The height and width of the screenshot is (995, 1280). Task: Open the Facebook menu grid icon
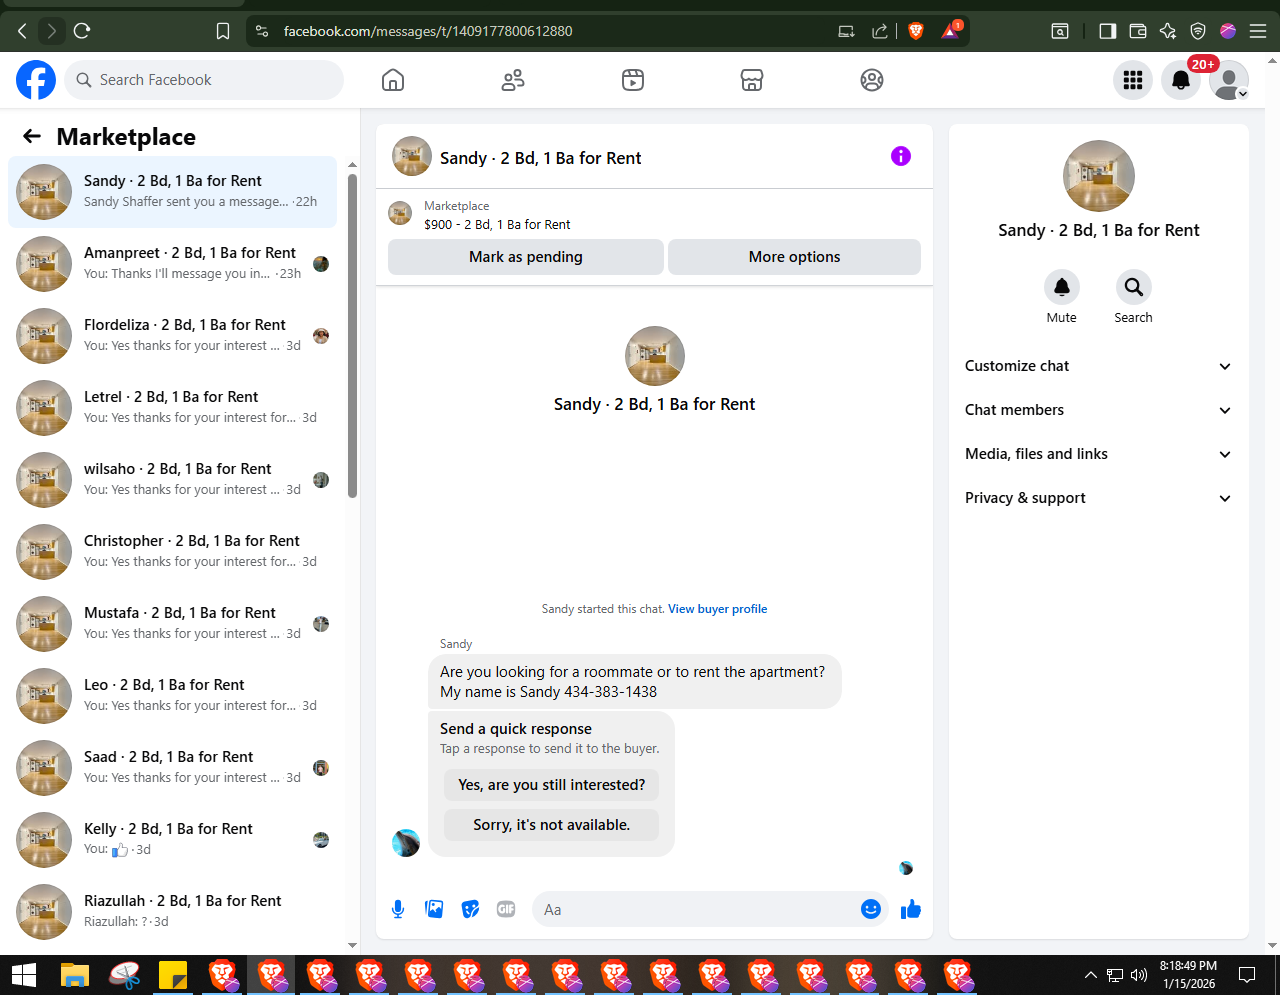[1133, 80]
